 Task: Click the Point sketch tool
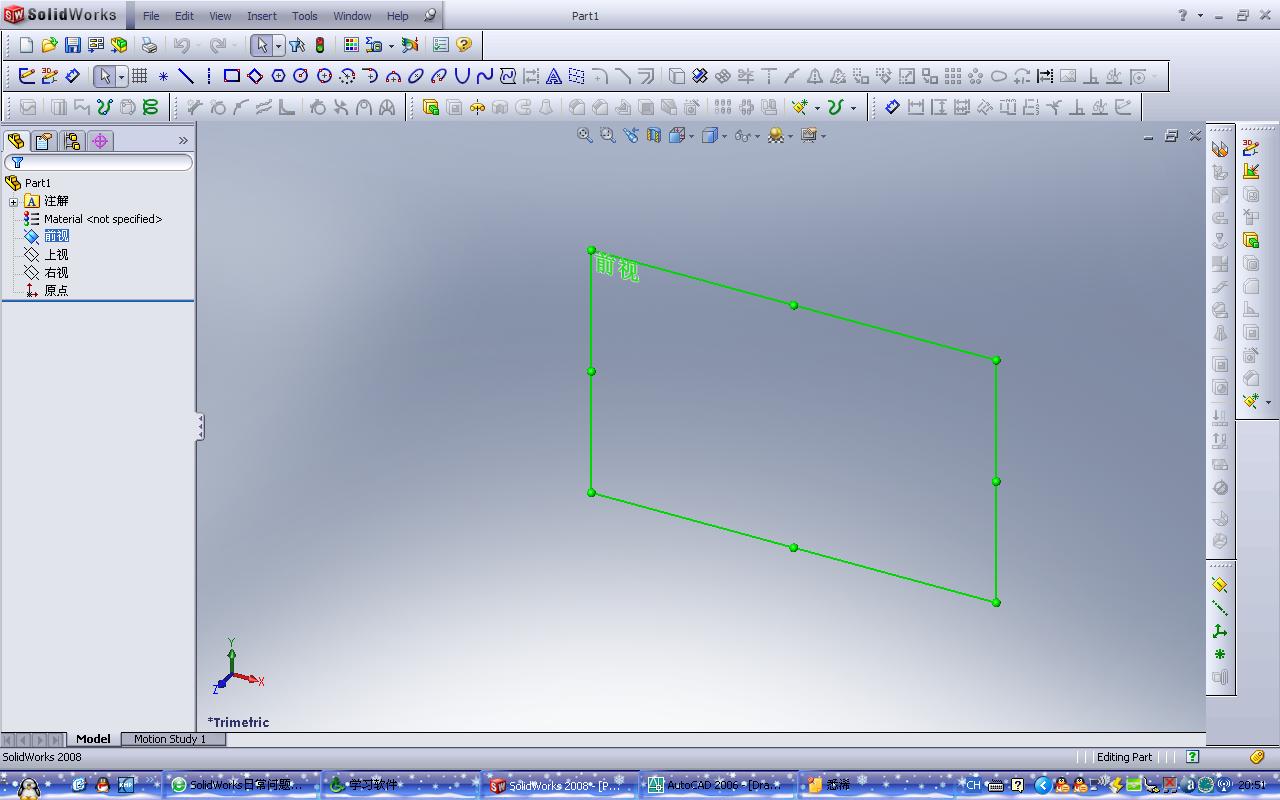[163, 76]
